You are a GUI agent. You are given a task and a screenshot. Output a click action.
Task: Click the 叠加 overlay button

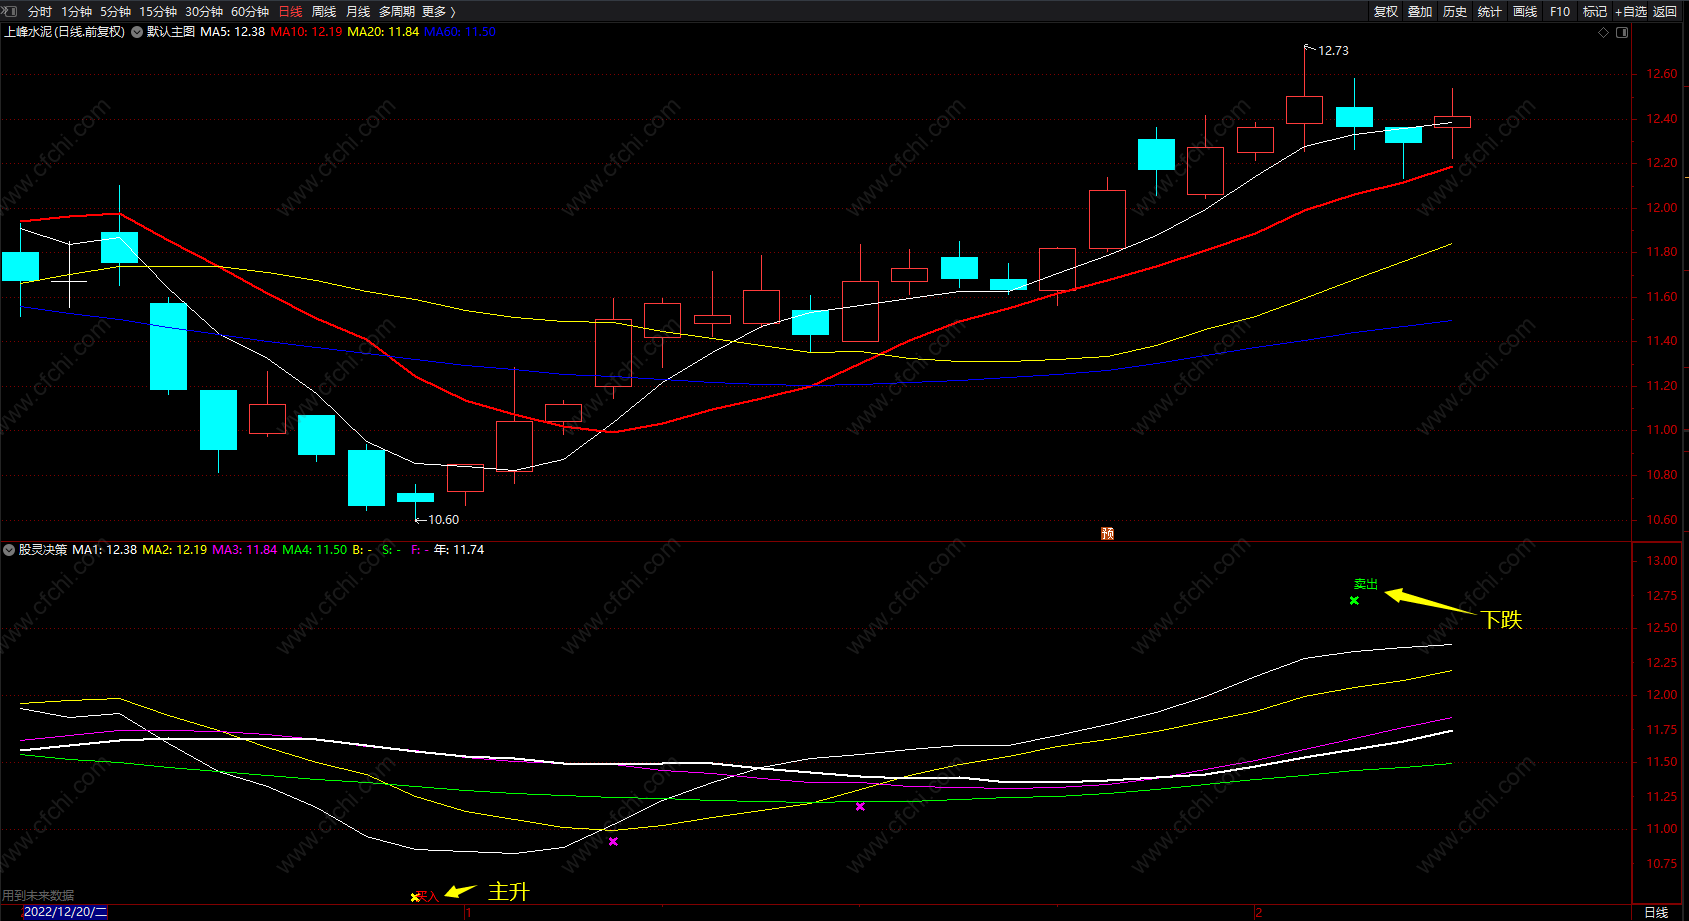pos(1420,12)
